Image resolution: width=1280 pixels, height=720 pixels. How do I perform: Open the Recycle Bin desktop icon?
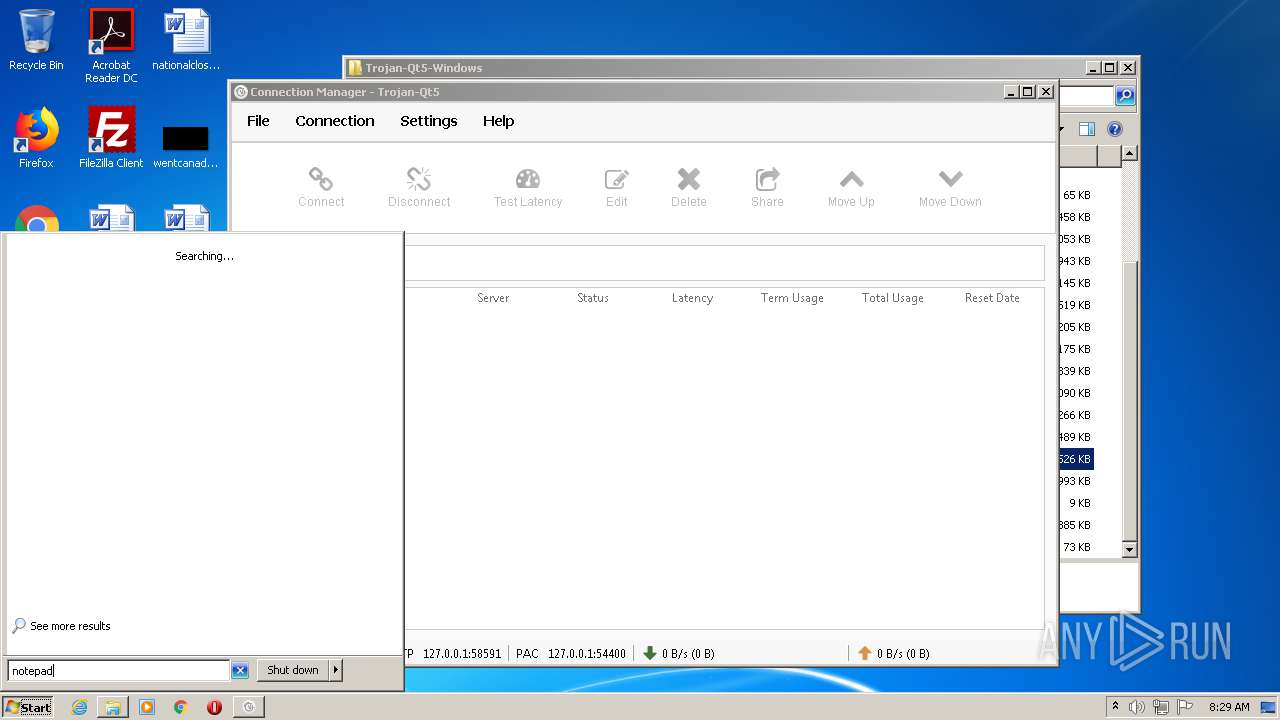pos(36,41)
